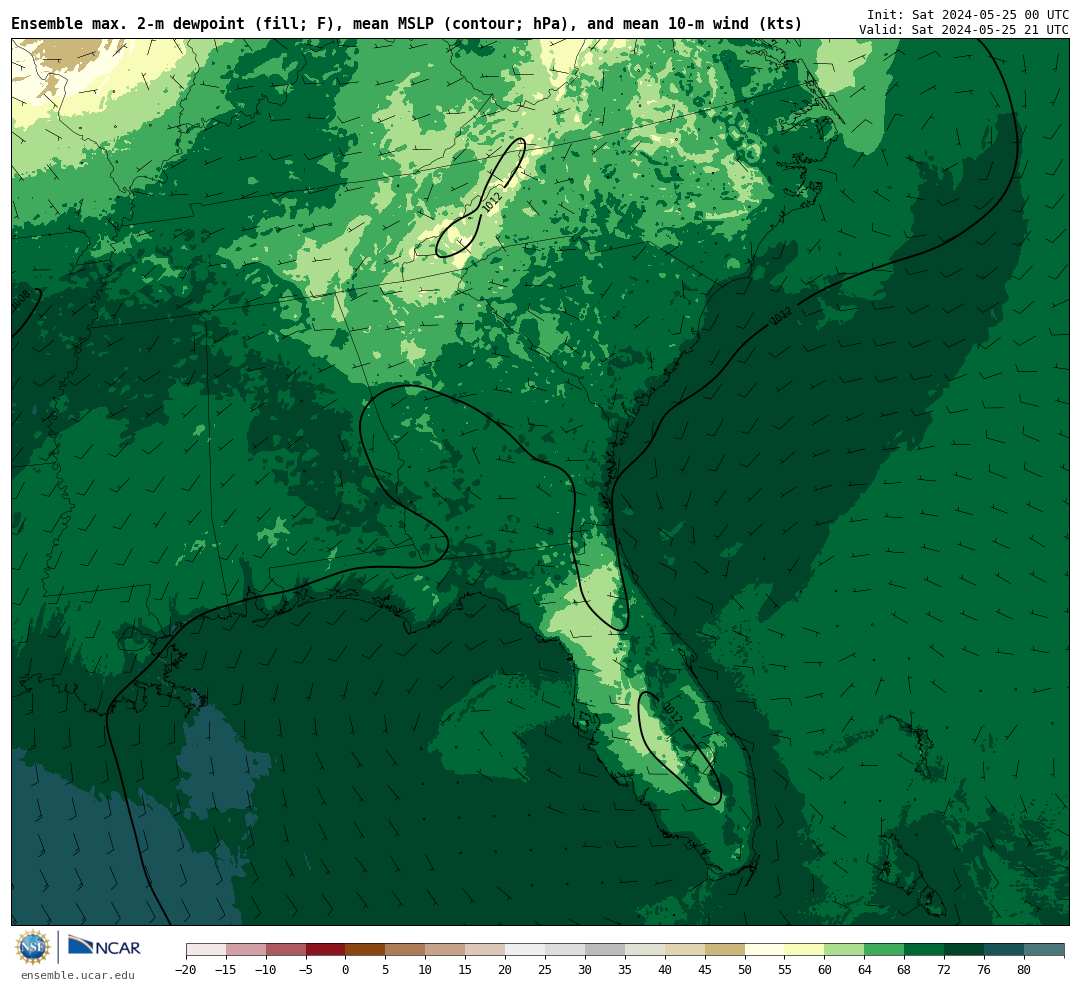Click the -10 tick label on the colorbar
The height and width of the screenshot is (988, 1080).
coord(265,969)
